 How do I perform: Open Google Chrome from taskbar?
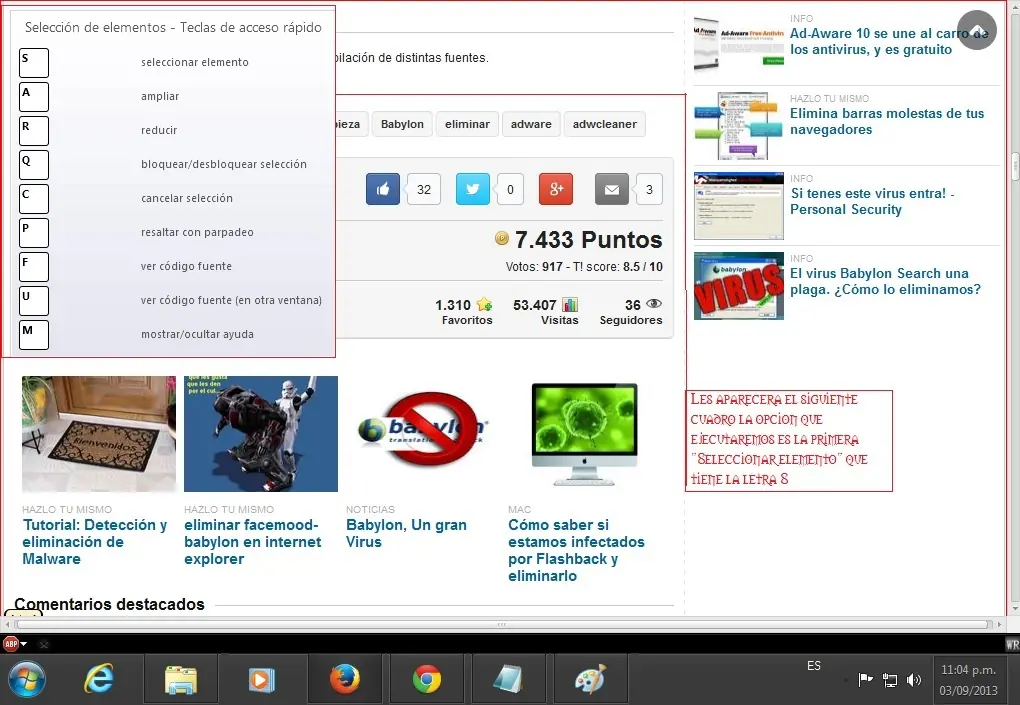click(x=427, y=680)
